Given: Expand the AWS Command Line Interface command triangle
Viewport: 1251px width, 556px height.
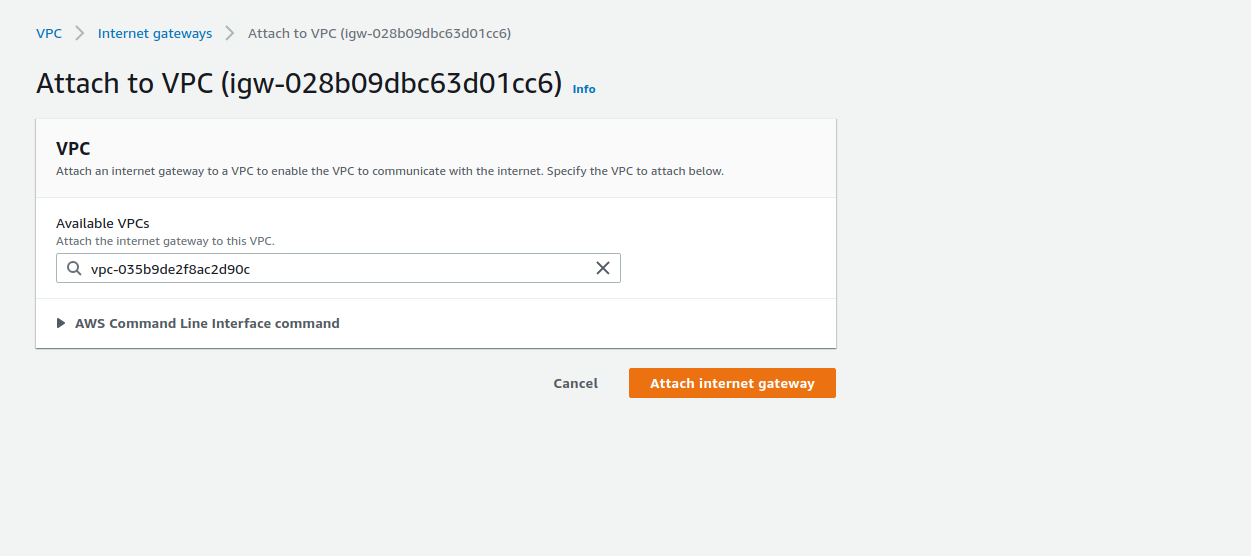Looking at the screenshot, I should (62, 323).
